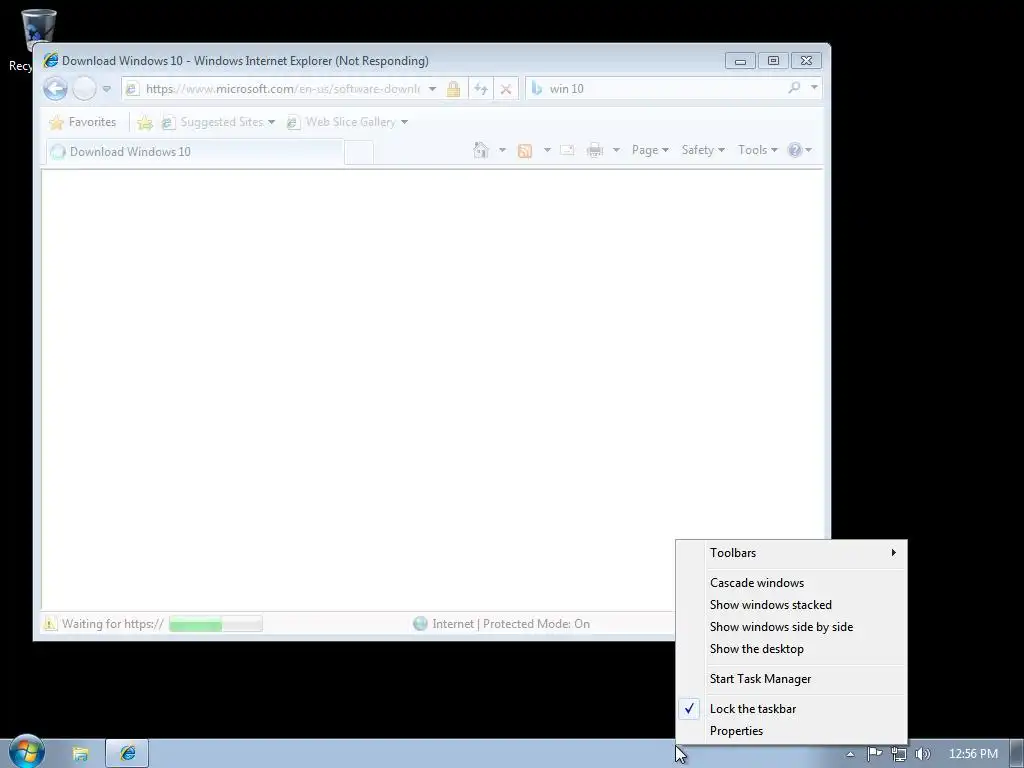Expand the Home button dropdown arrow
The image size is (1024, 768).
pyautogui.click(x=502, y=150)
